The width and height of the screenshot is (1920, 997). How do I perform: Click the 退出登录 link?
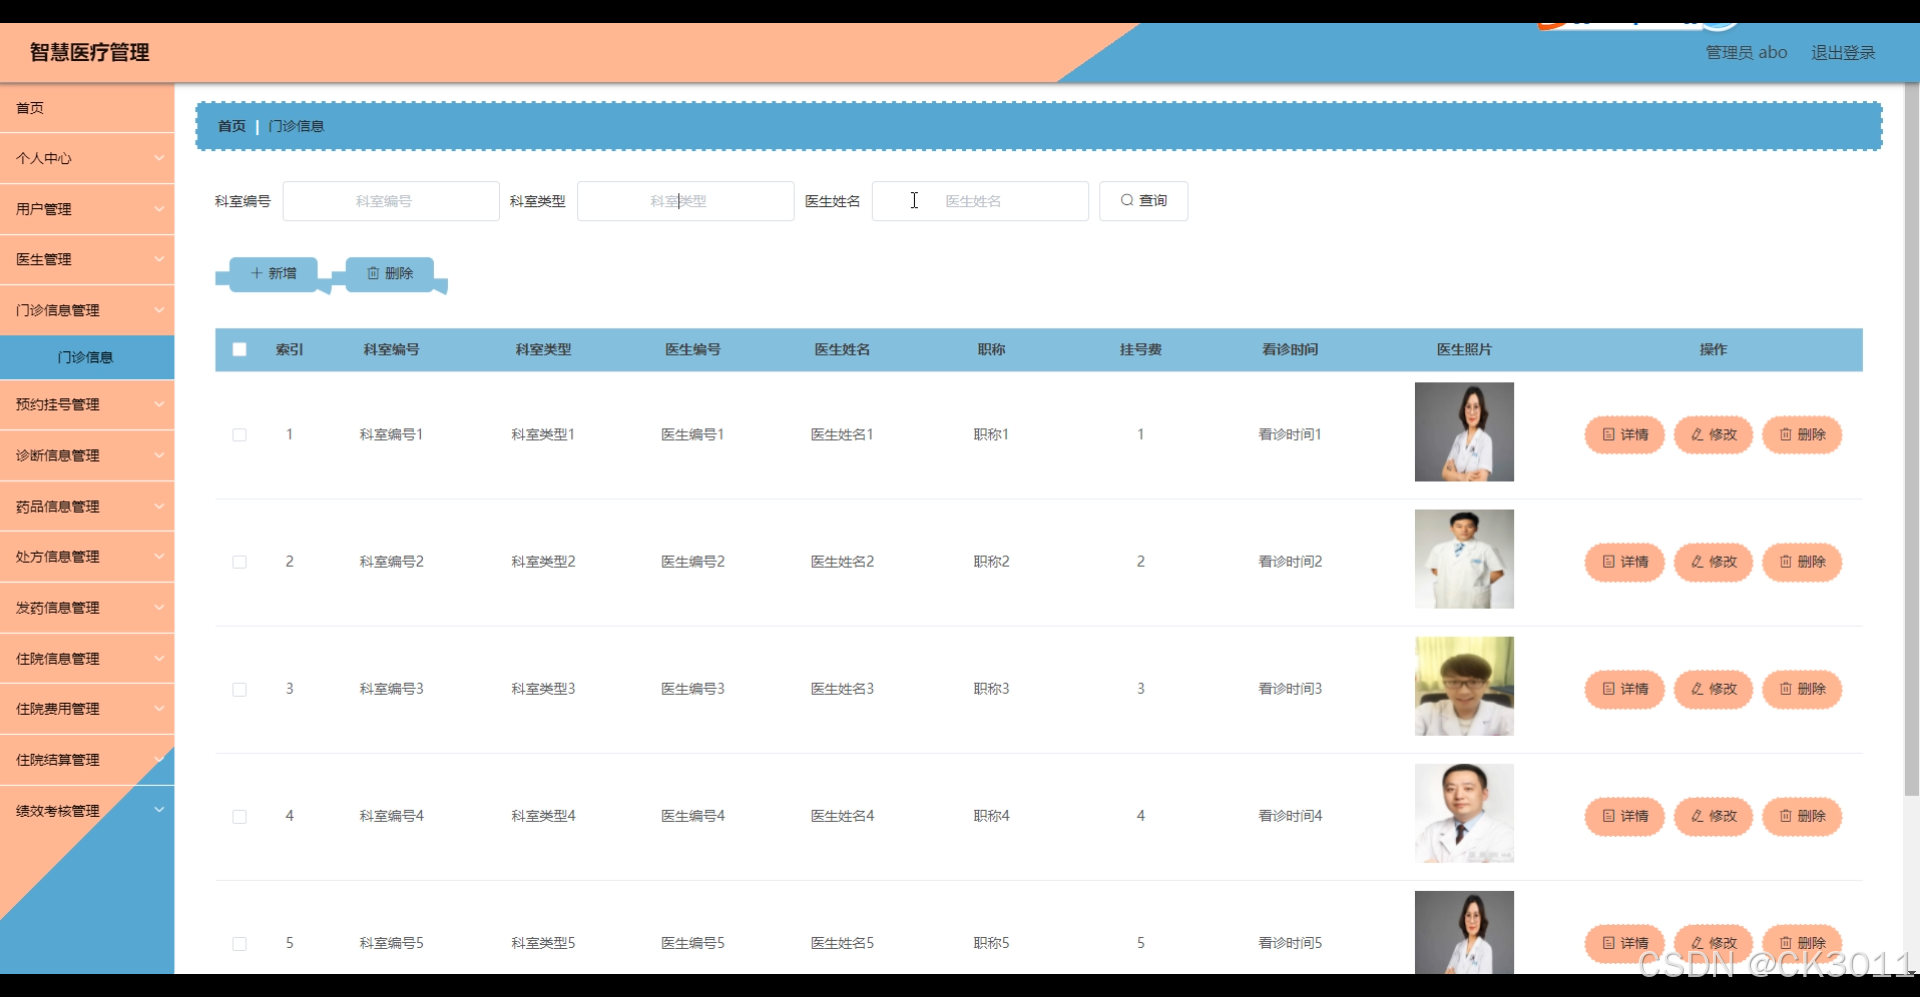pyautogui.click(x=1843, y=52)
